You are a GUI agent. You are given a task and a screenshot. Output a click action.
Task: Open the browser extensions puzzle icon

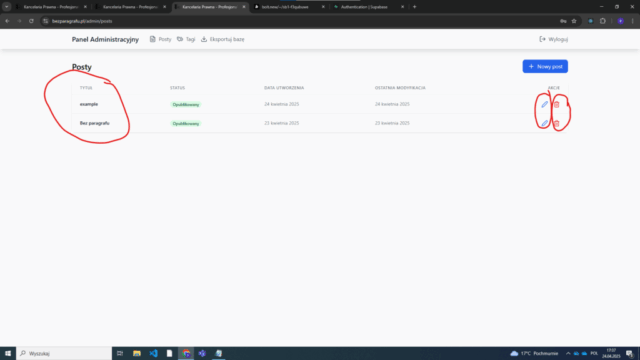tap(603, 21)
